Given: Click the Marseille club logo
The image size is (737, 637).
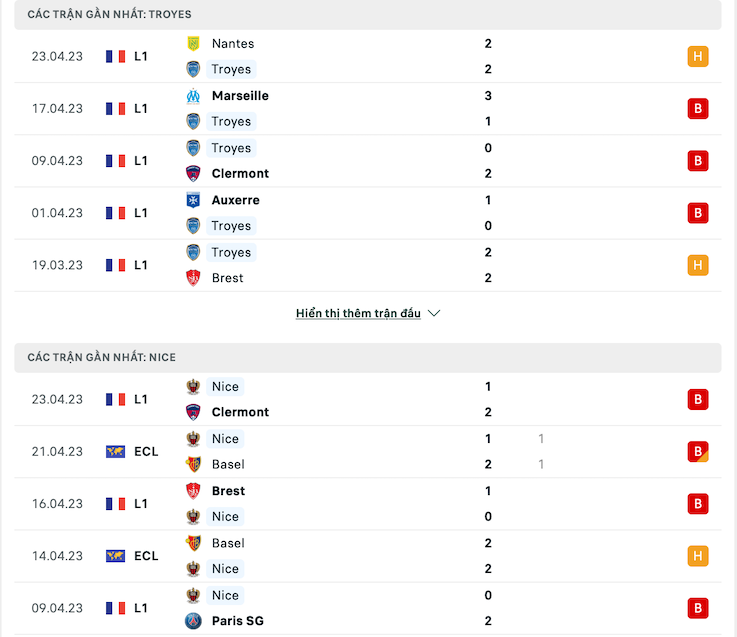Looking at the screenshot, I should [x=193, y=96].
